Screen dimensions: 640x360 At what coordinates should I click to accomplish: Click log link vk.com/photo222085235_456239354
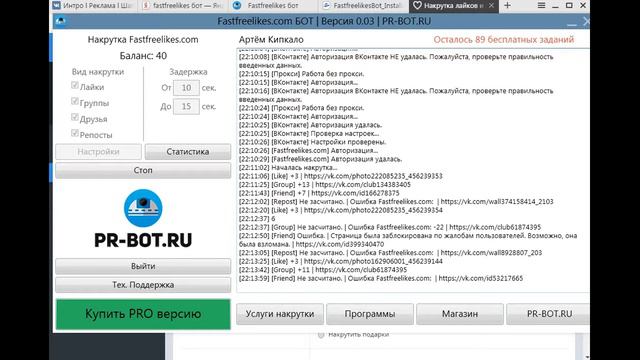pyautogui.click(x=373, y=210)
